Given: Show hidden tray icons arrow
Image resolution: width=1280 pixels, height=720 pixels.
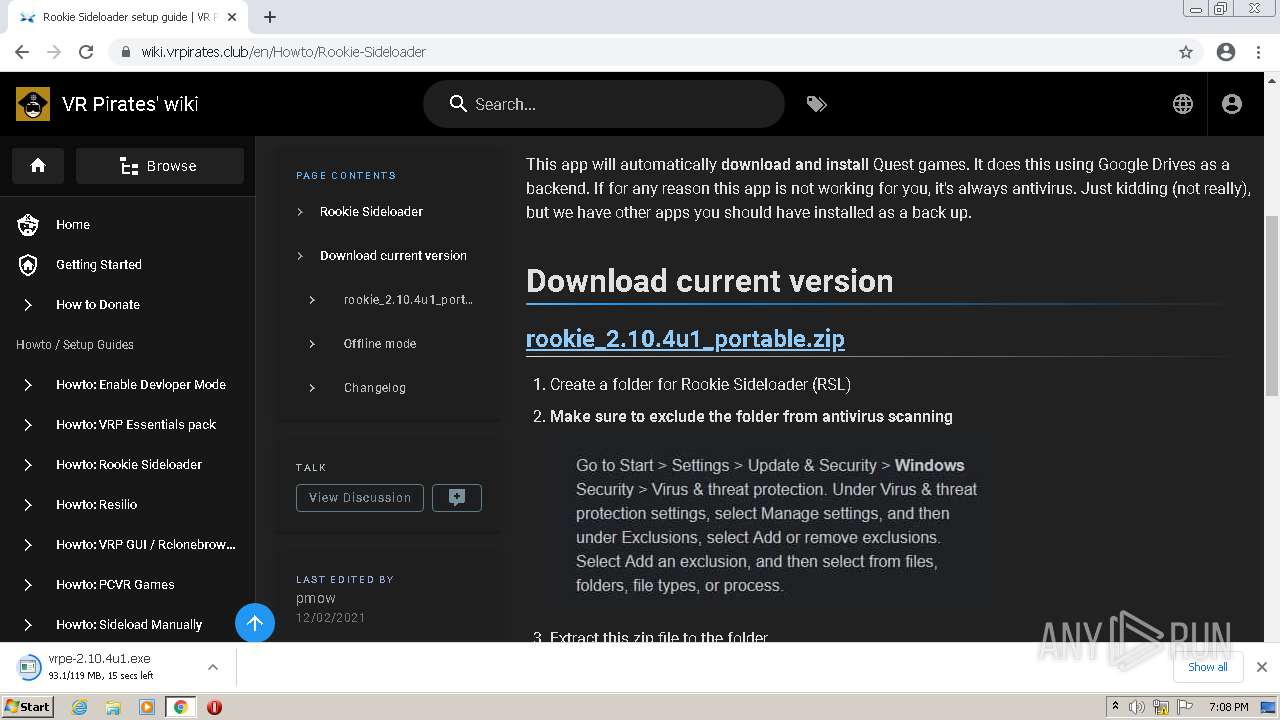Looking at the screenshot, I should pyautogui.click(x=1115, y=706).
